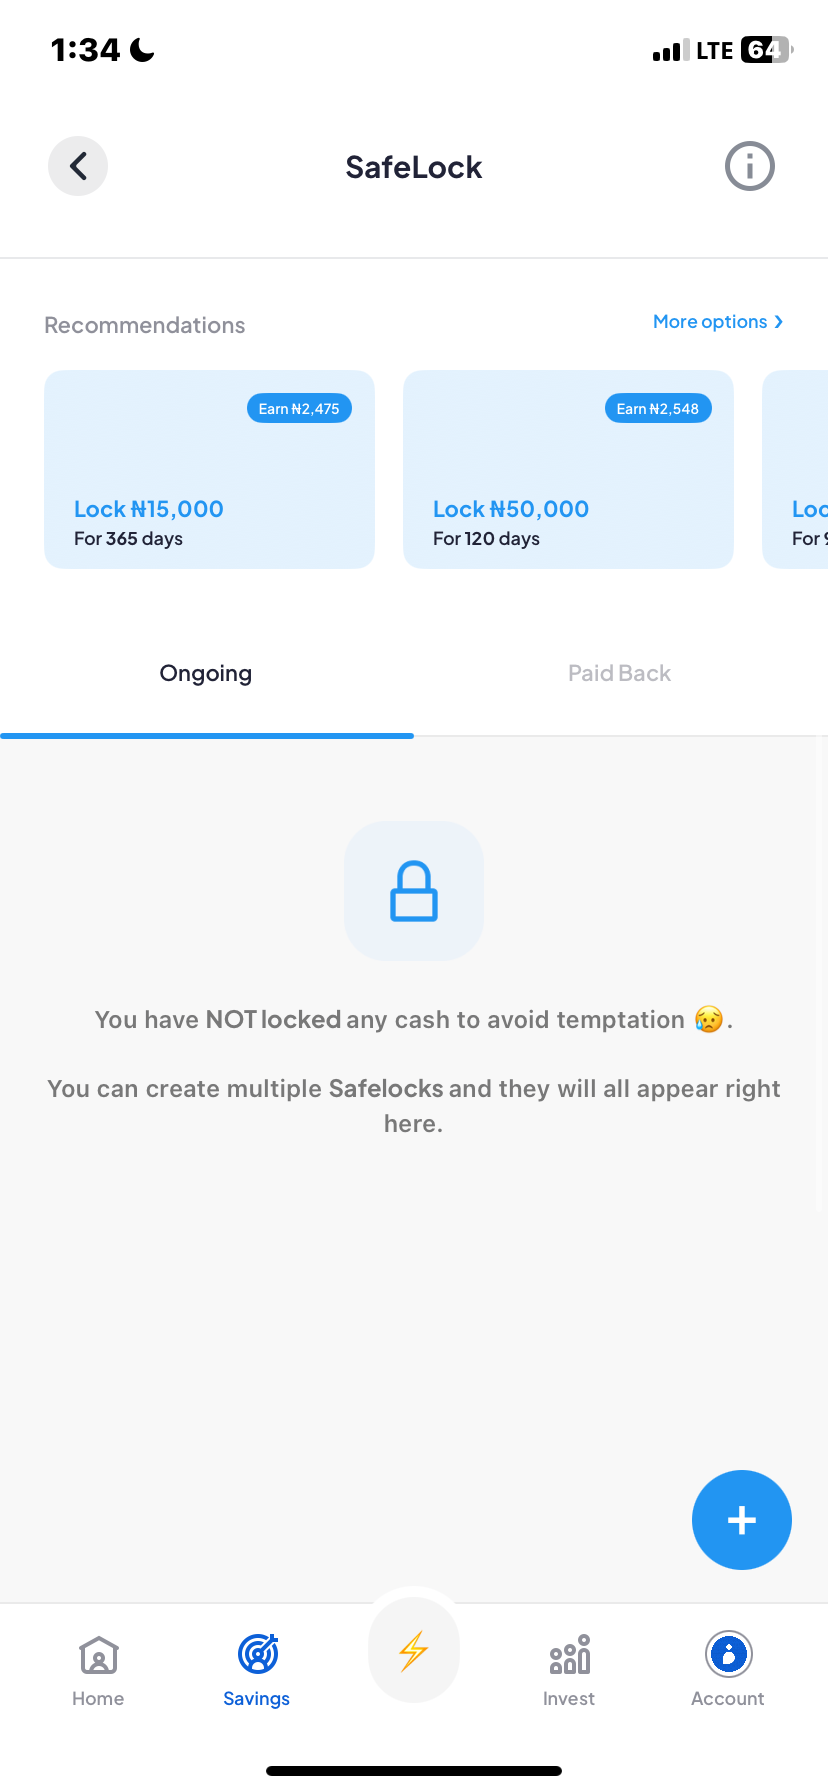Tap the Ongoing tab progress underline
The image size is (828, 1792).
[206, 735]
